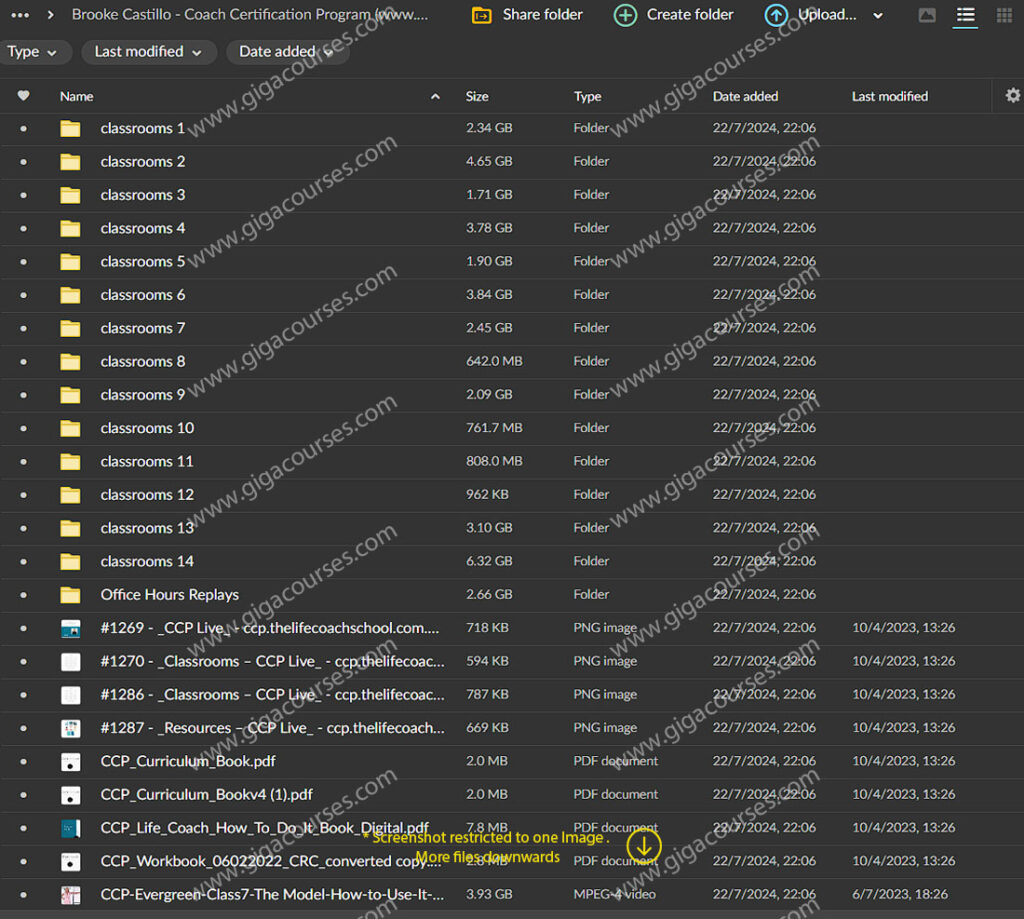Viewport: 1024px width, 919px height.
Task: Click the Upload arrow icon
Action: pyautogui.click(x=776, y=15)
